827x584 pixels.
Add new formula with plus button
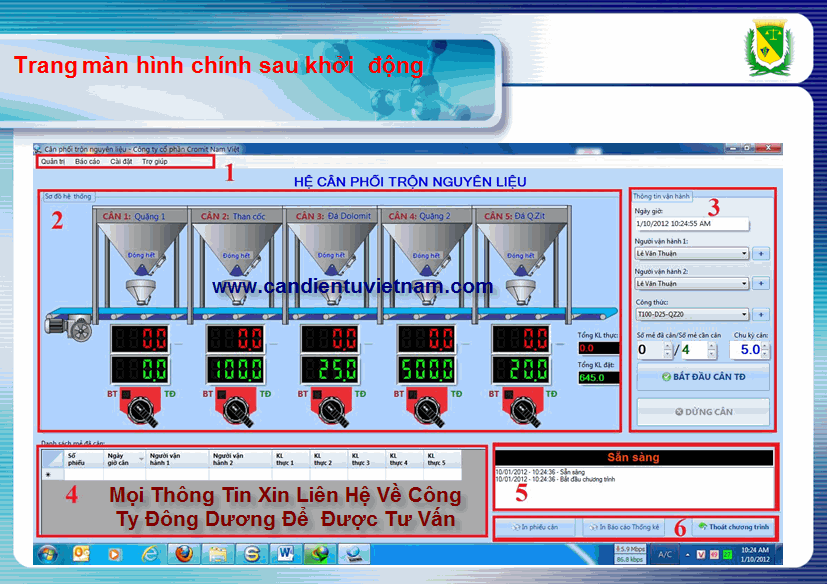tap(761, 314)
